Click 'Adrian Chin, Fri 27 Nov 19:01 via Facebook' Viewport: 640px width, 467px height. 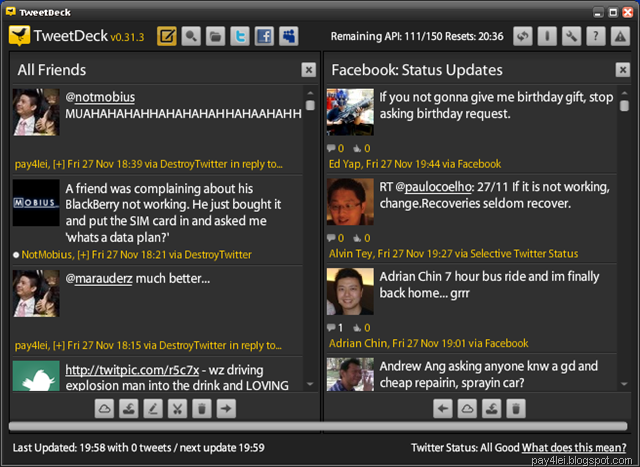click(x=429, y=344)
